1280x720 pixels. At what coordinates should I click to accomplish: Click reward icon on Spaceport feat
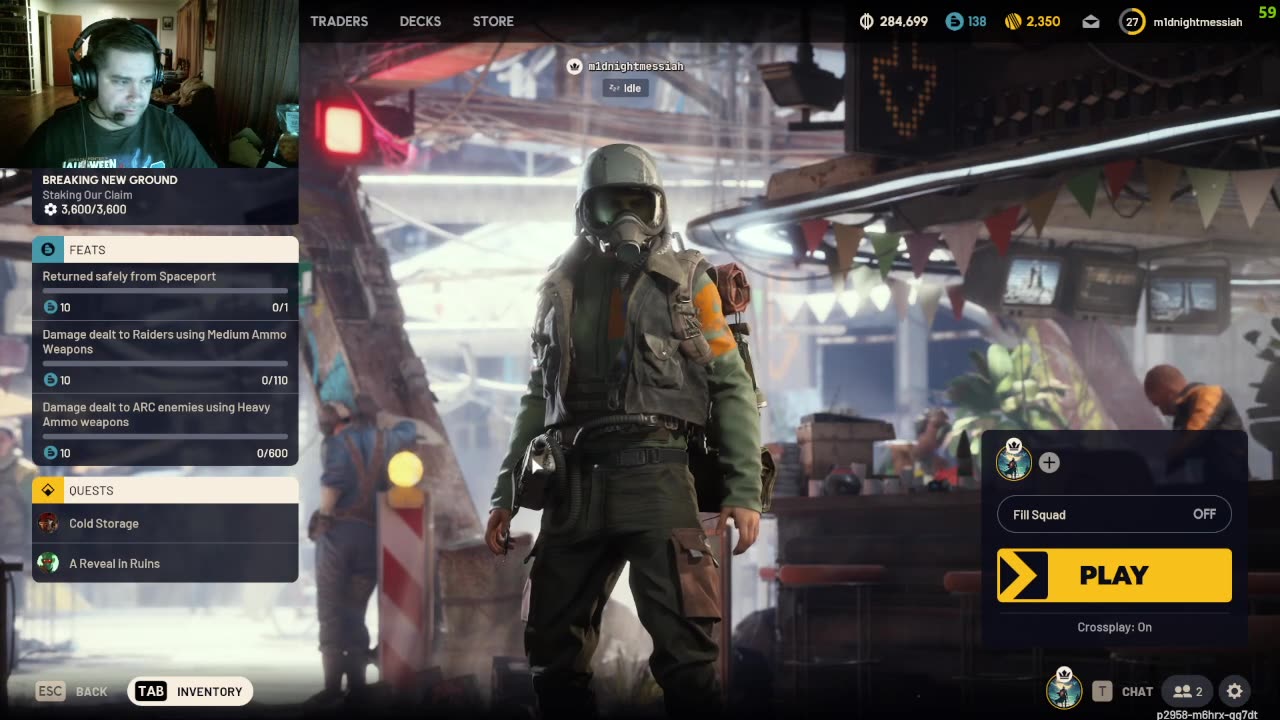point(50,307)
